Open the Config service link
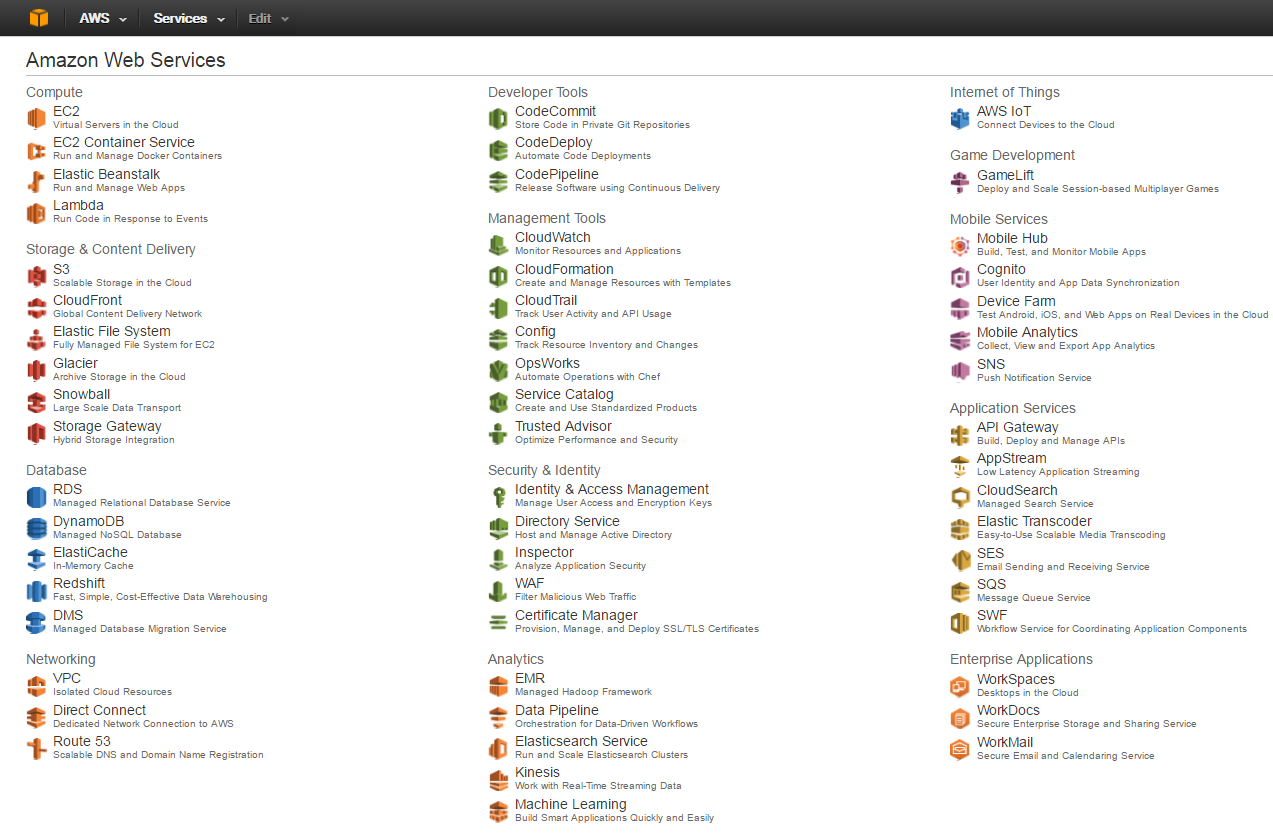 pyautogui.click(x=535, y=331)
